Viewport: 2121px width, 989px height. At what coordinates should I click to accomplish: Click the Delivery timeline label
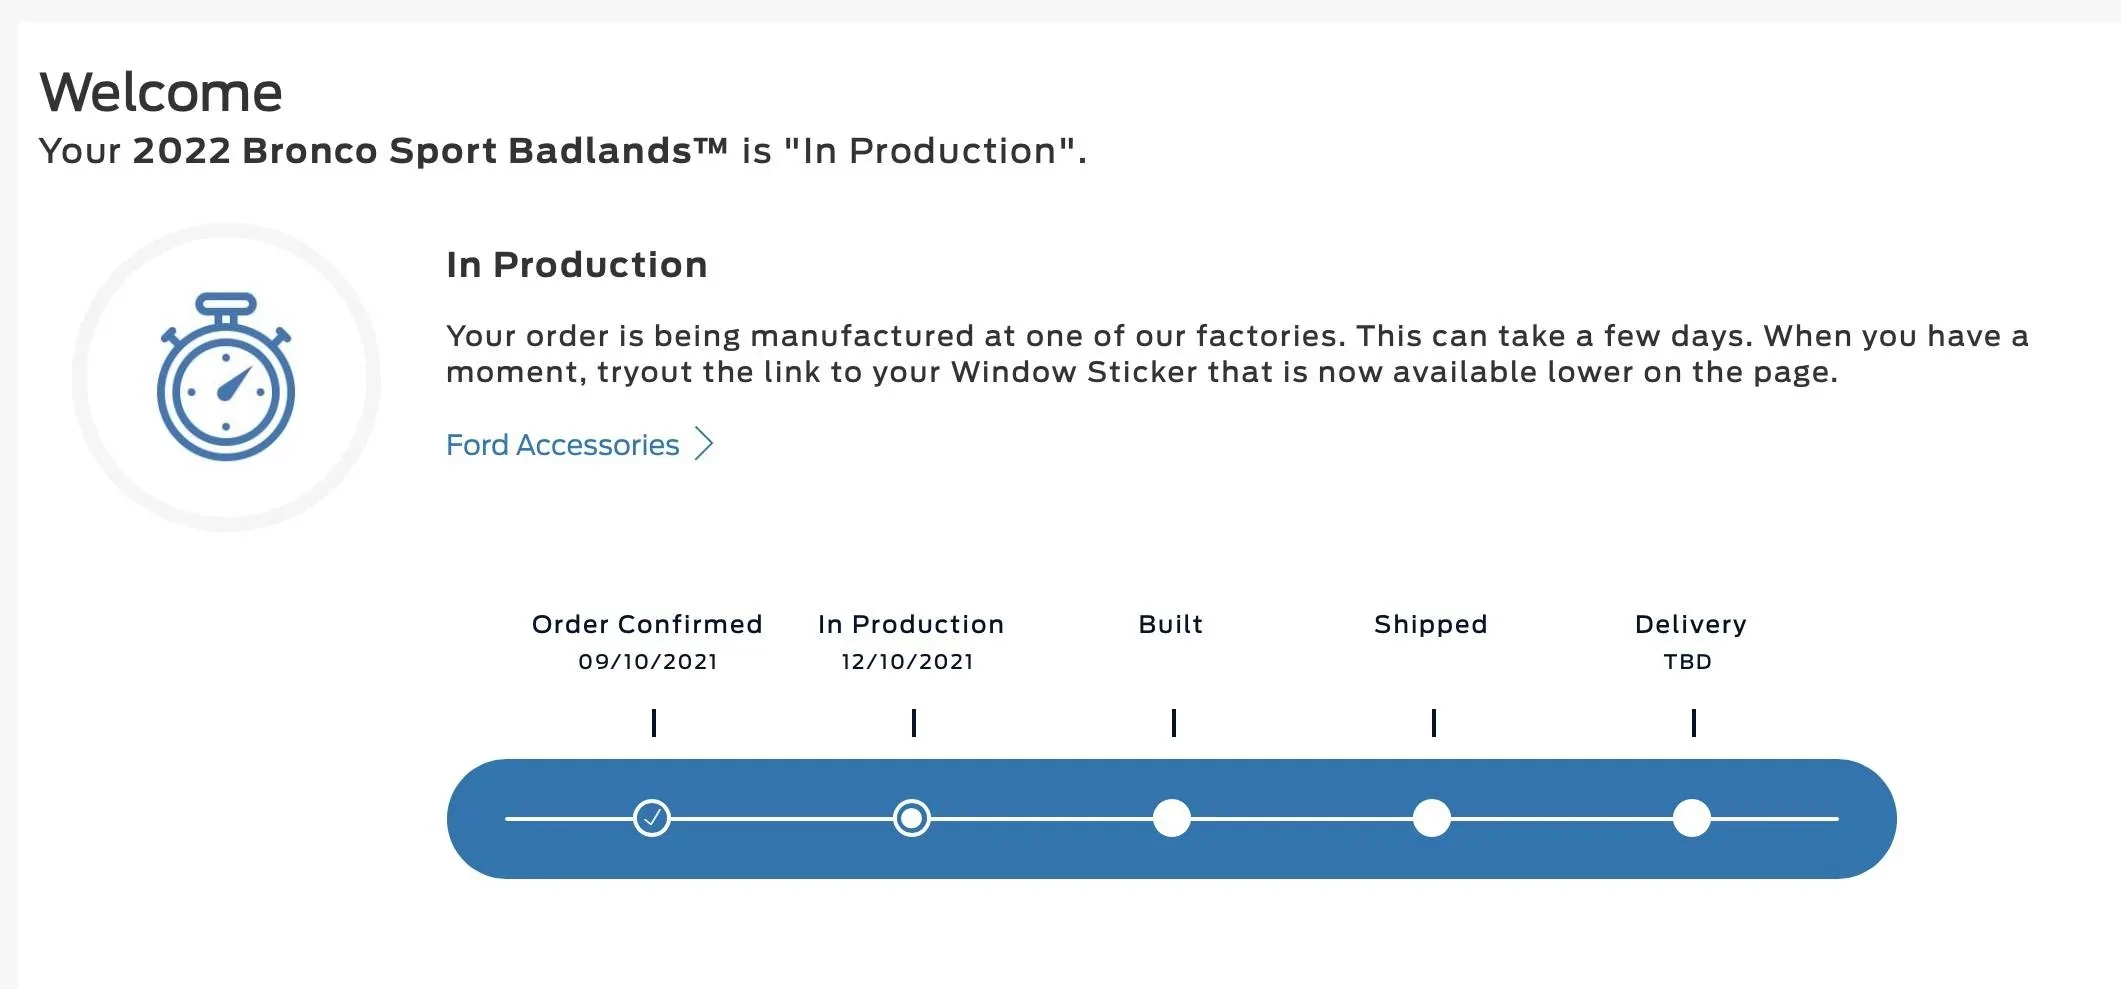(x=1691, y=624)
